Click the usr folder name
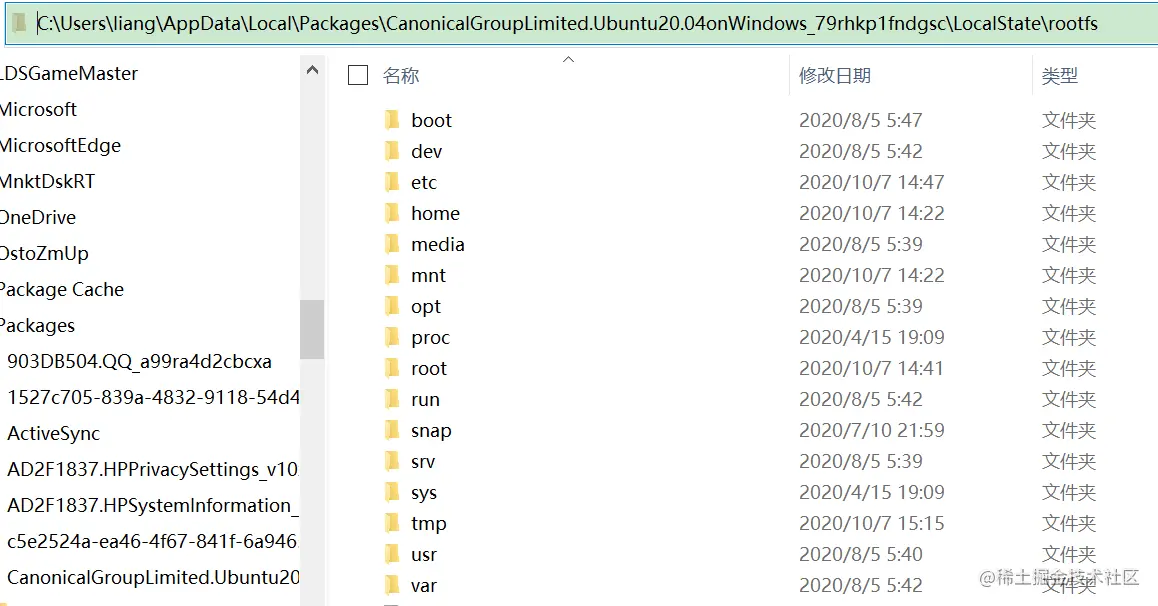 point(424,554)
